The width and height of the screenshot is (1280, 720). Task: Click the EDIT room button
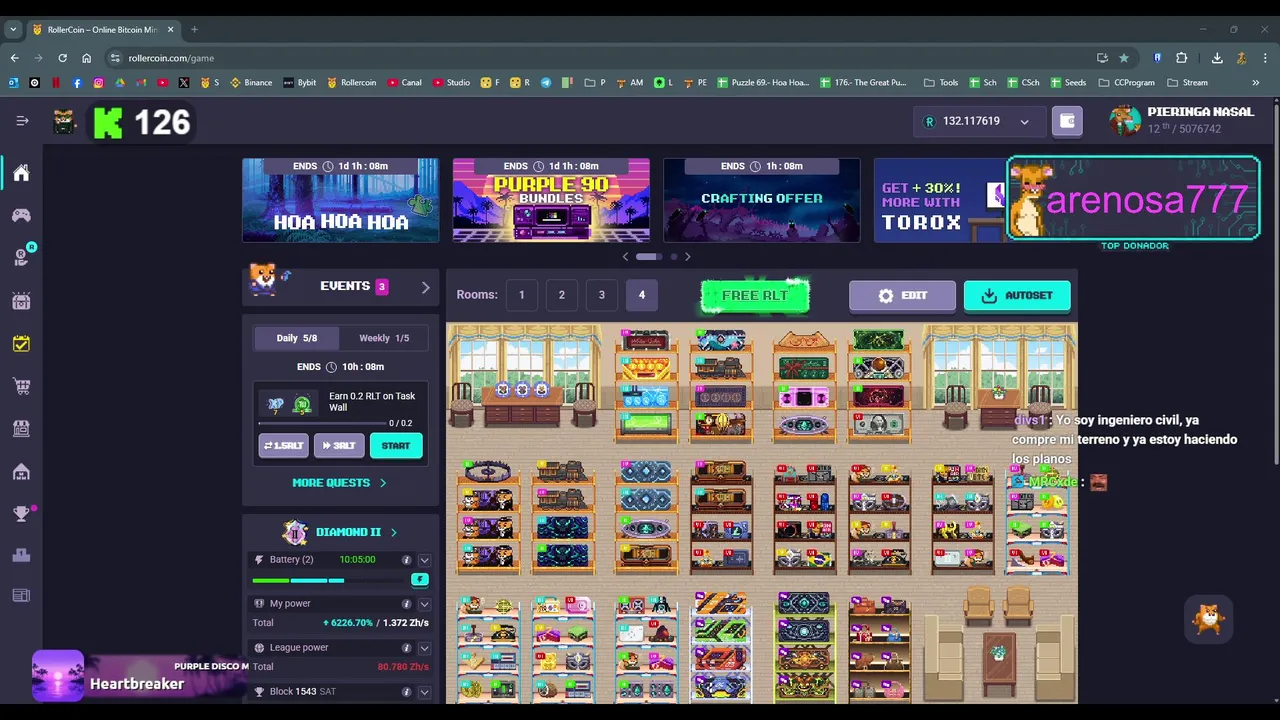click(903, 295)
